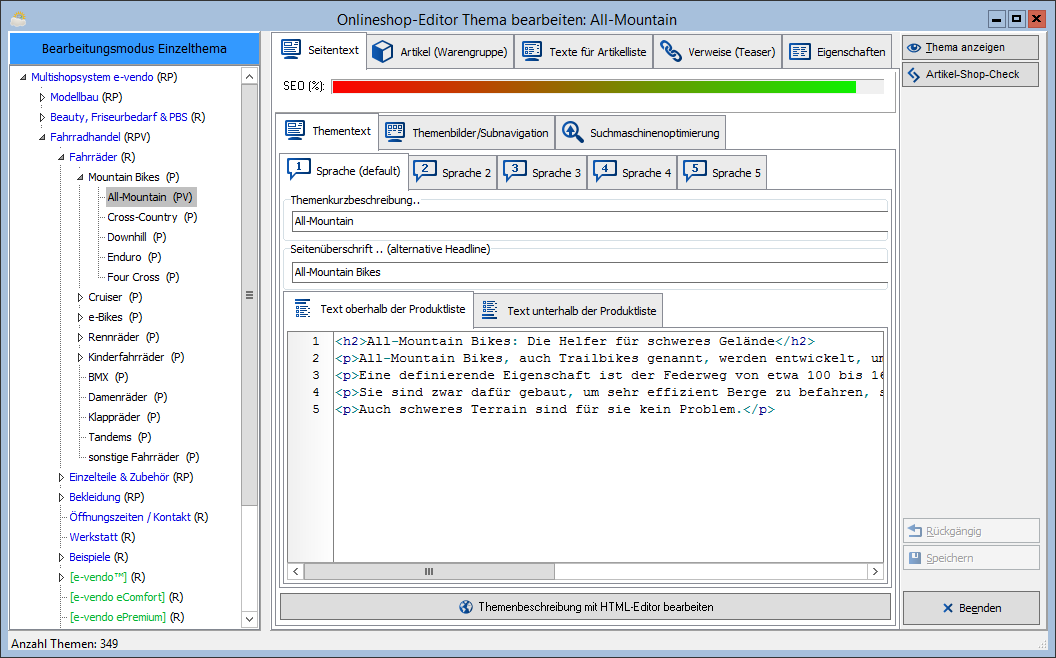Screen dimensions: 1056x658
Task: Expand the Beispiele tree node
Action: pyautogui.click(x=61, y=557)
